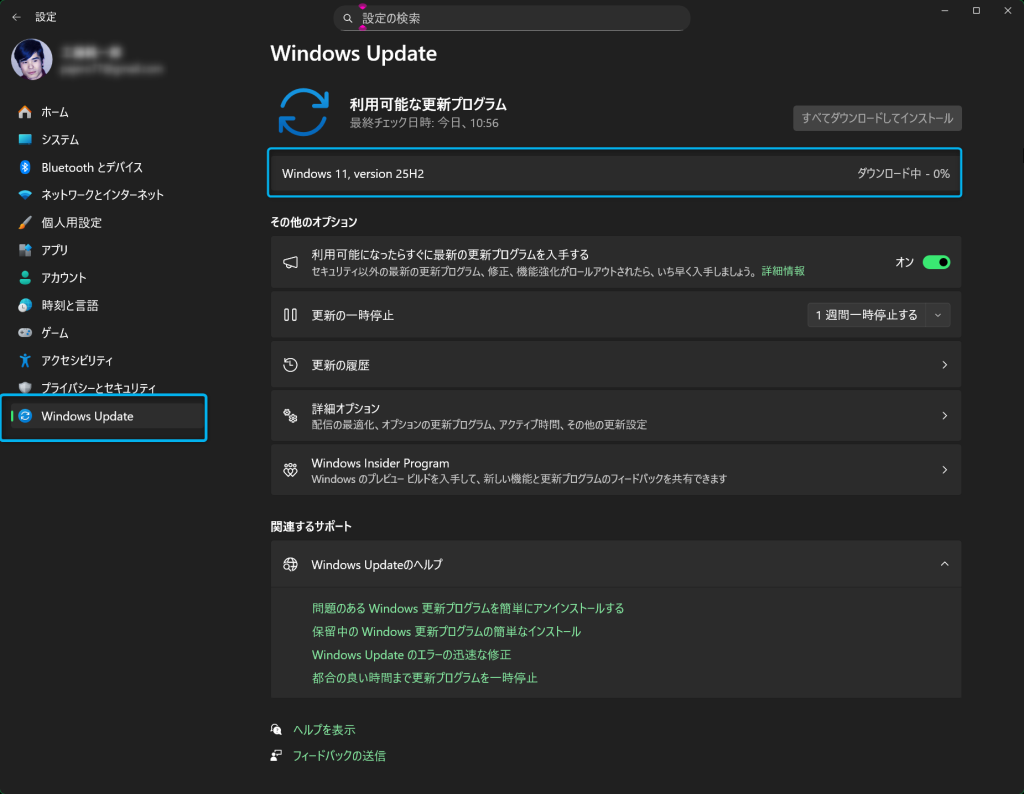1024x794 pixels.
Task: Open the システム settings page
Action: [60, 140]
